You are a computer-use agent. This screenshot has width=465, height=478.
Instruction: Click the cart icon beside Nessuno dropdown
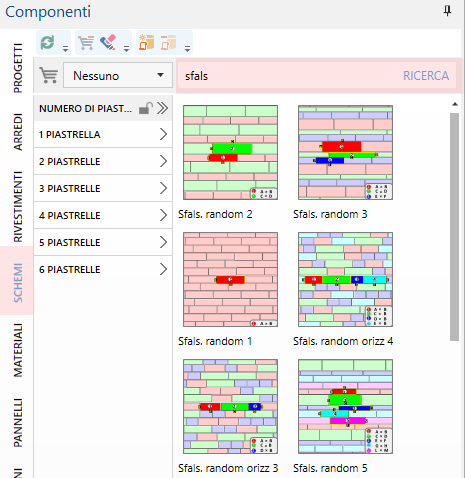49,75
